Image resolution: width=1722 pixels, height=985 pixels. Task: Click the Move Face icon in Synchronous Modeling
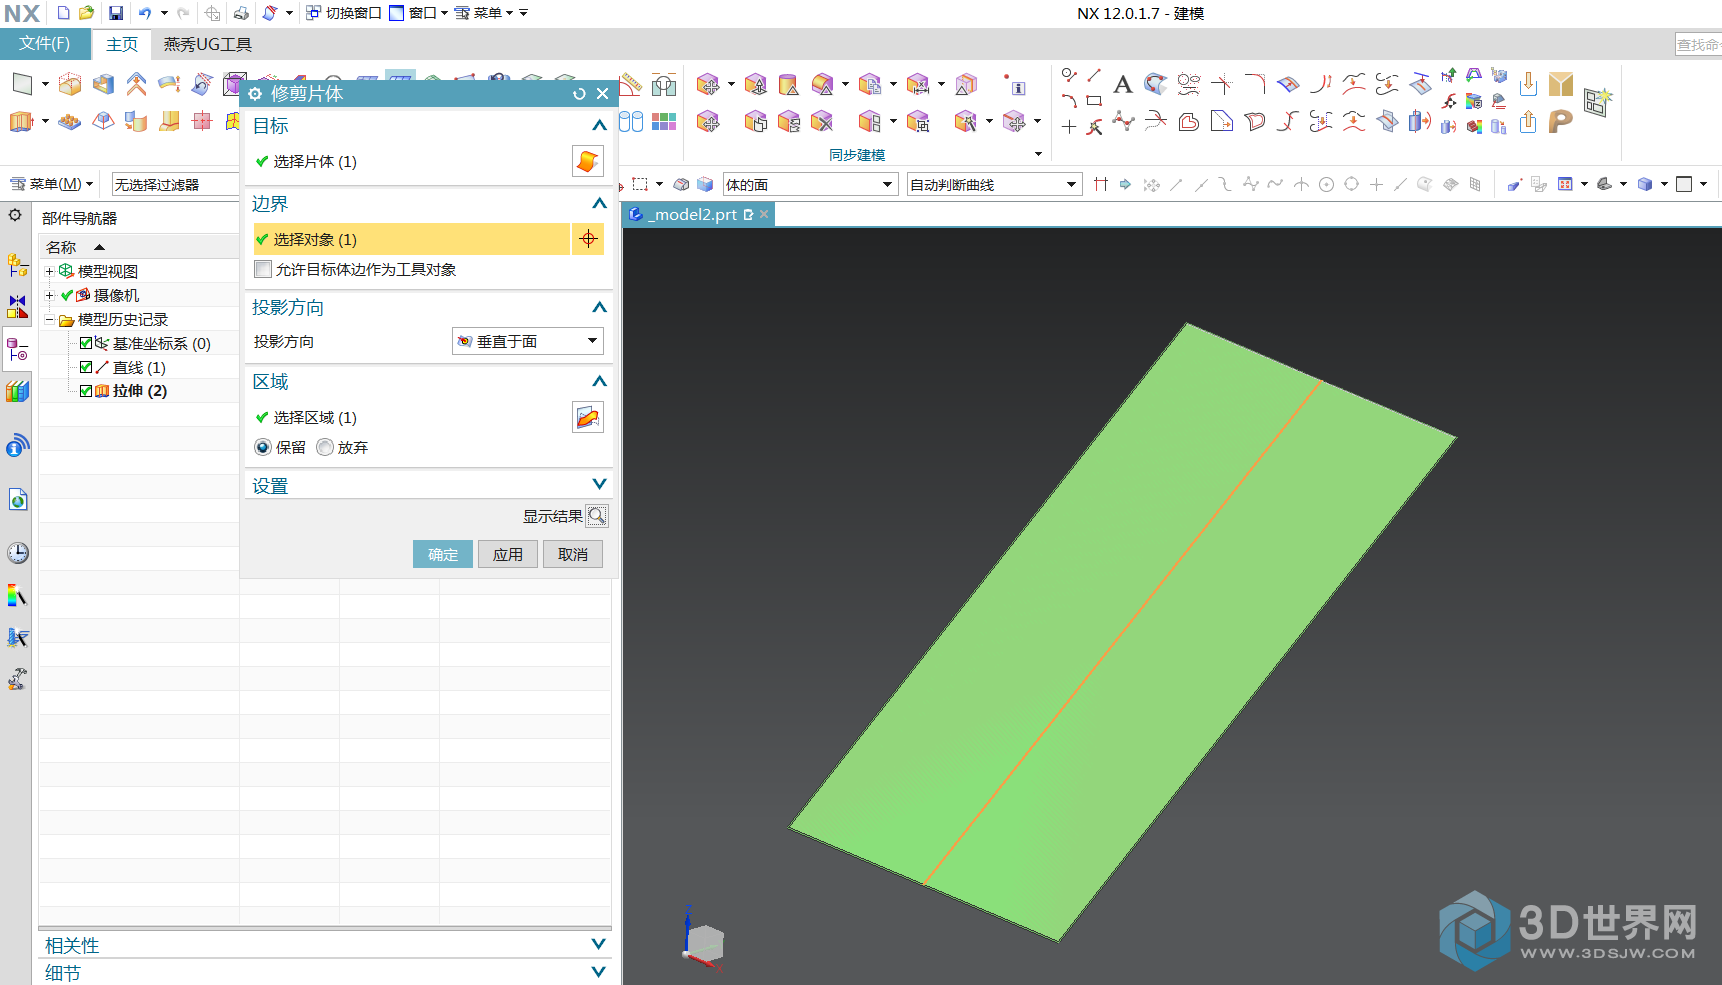tap(708, 84)
